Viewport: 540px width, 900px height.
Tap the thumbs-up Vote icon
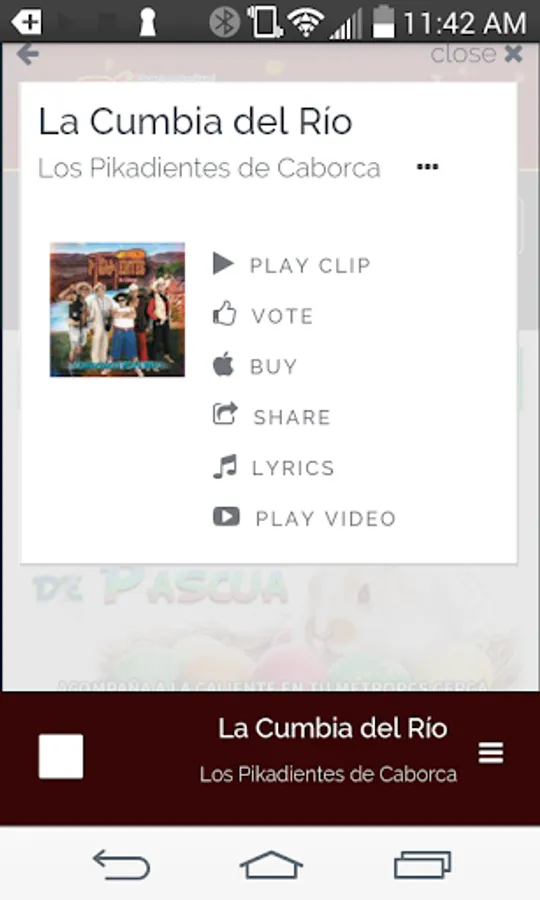[x=224, y=314]
